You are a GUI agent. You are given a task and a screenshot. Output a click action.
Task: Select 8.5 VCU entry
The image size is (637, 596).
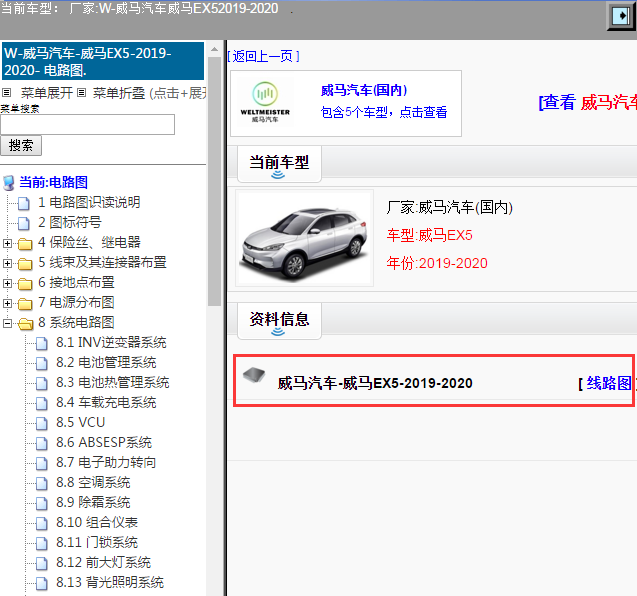point(80,423)
